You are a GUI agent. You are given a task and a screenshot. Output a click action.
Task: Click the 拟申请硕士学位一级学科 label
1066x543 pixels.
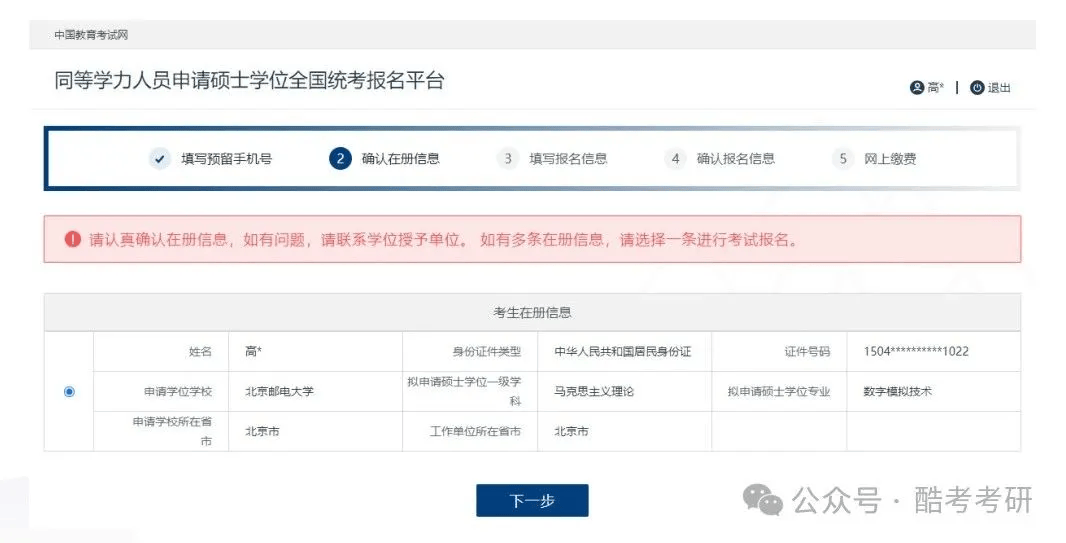[x=464, y=391]
